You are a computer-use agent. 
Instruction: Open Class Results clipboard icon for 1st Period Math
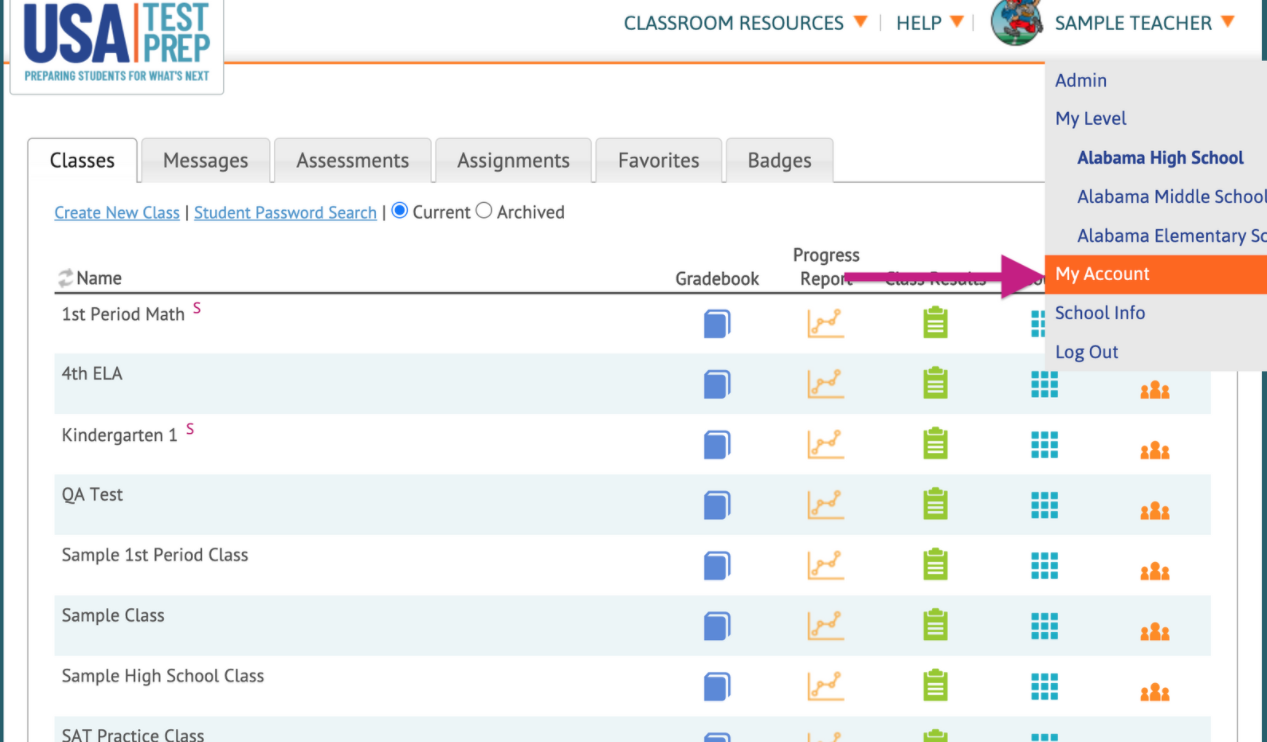click(935, 323)
